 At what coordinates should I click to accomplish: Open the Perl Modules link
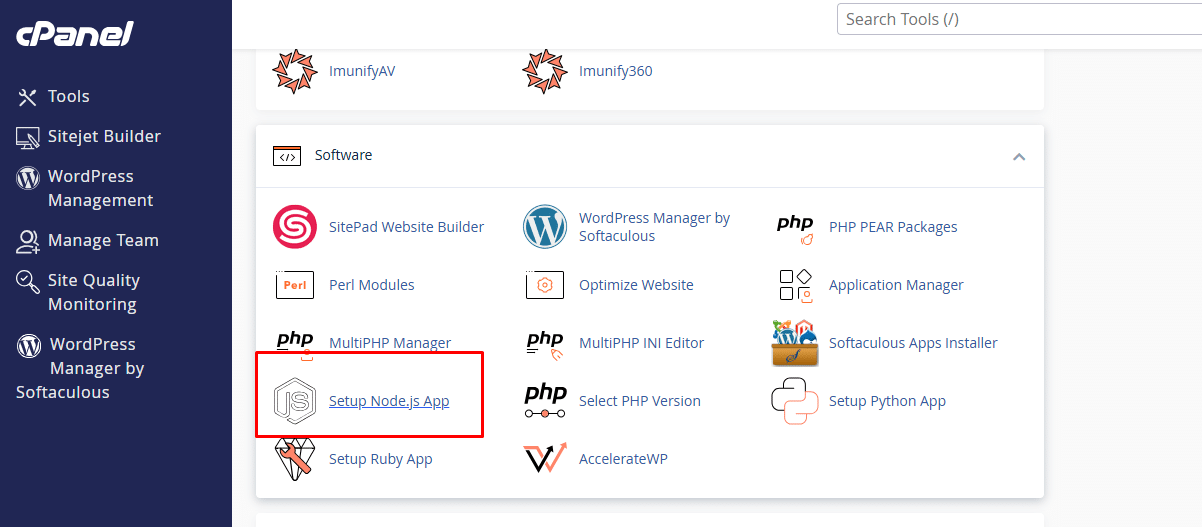[x=372, y=285]
